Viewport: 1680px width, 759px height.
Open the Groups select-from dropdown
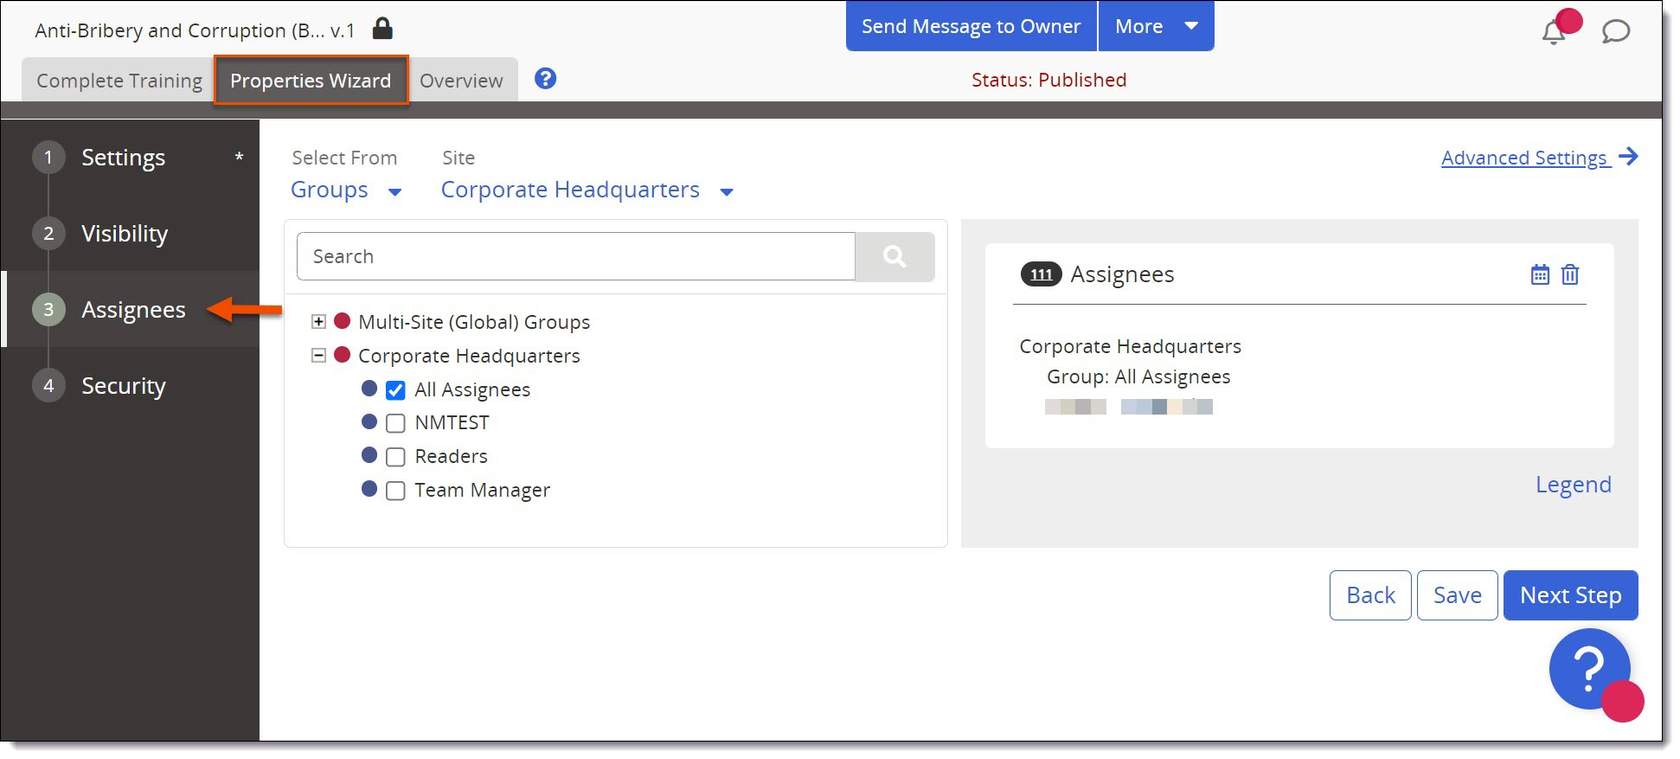346,190
